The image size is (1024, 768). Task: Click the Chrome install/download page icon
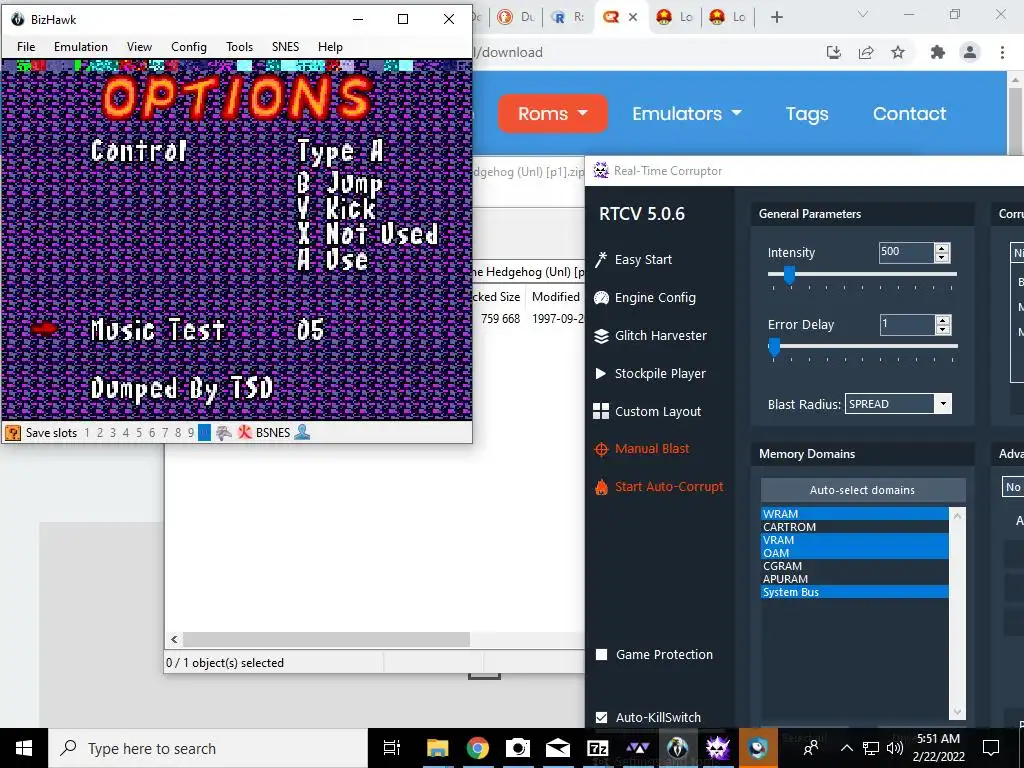pos(834,52)
